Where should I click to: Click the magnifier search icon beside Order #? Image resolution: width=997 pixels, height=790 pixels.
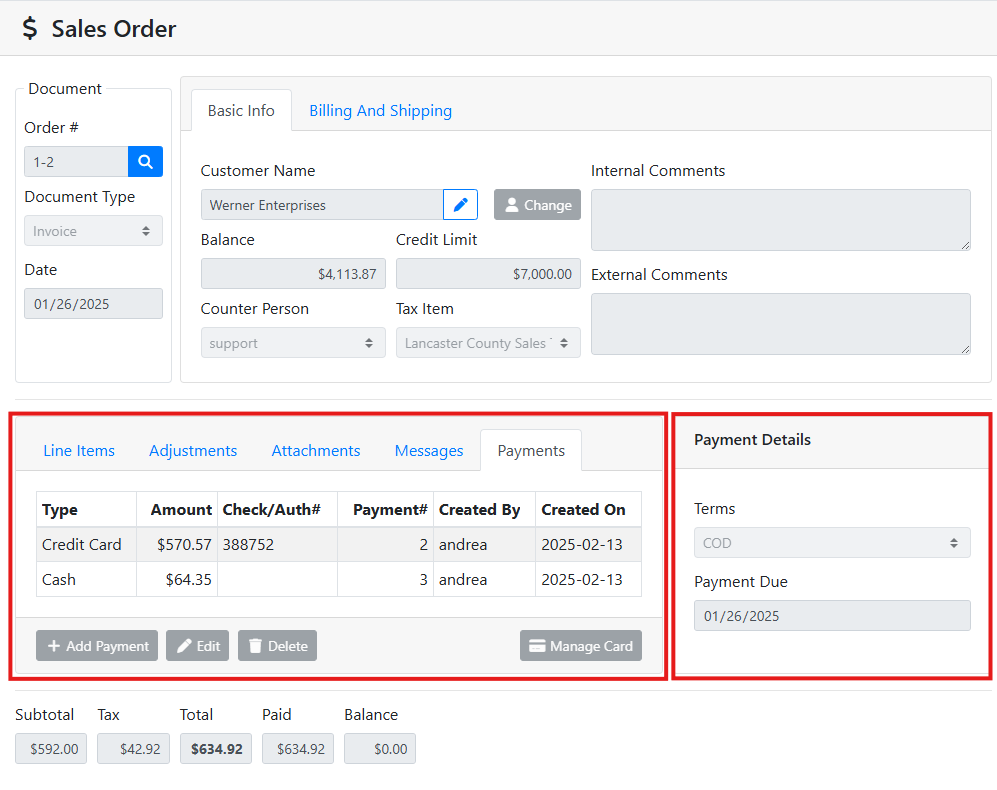(x=145, y=162)
